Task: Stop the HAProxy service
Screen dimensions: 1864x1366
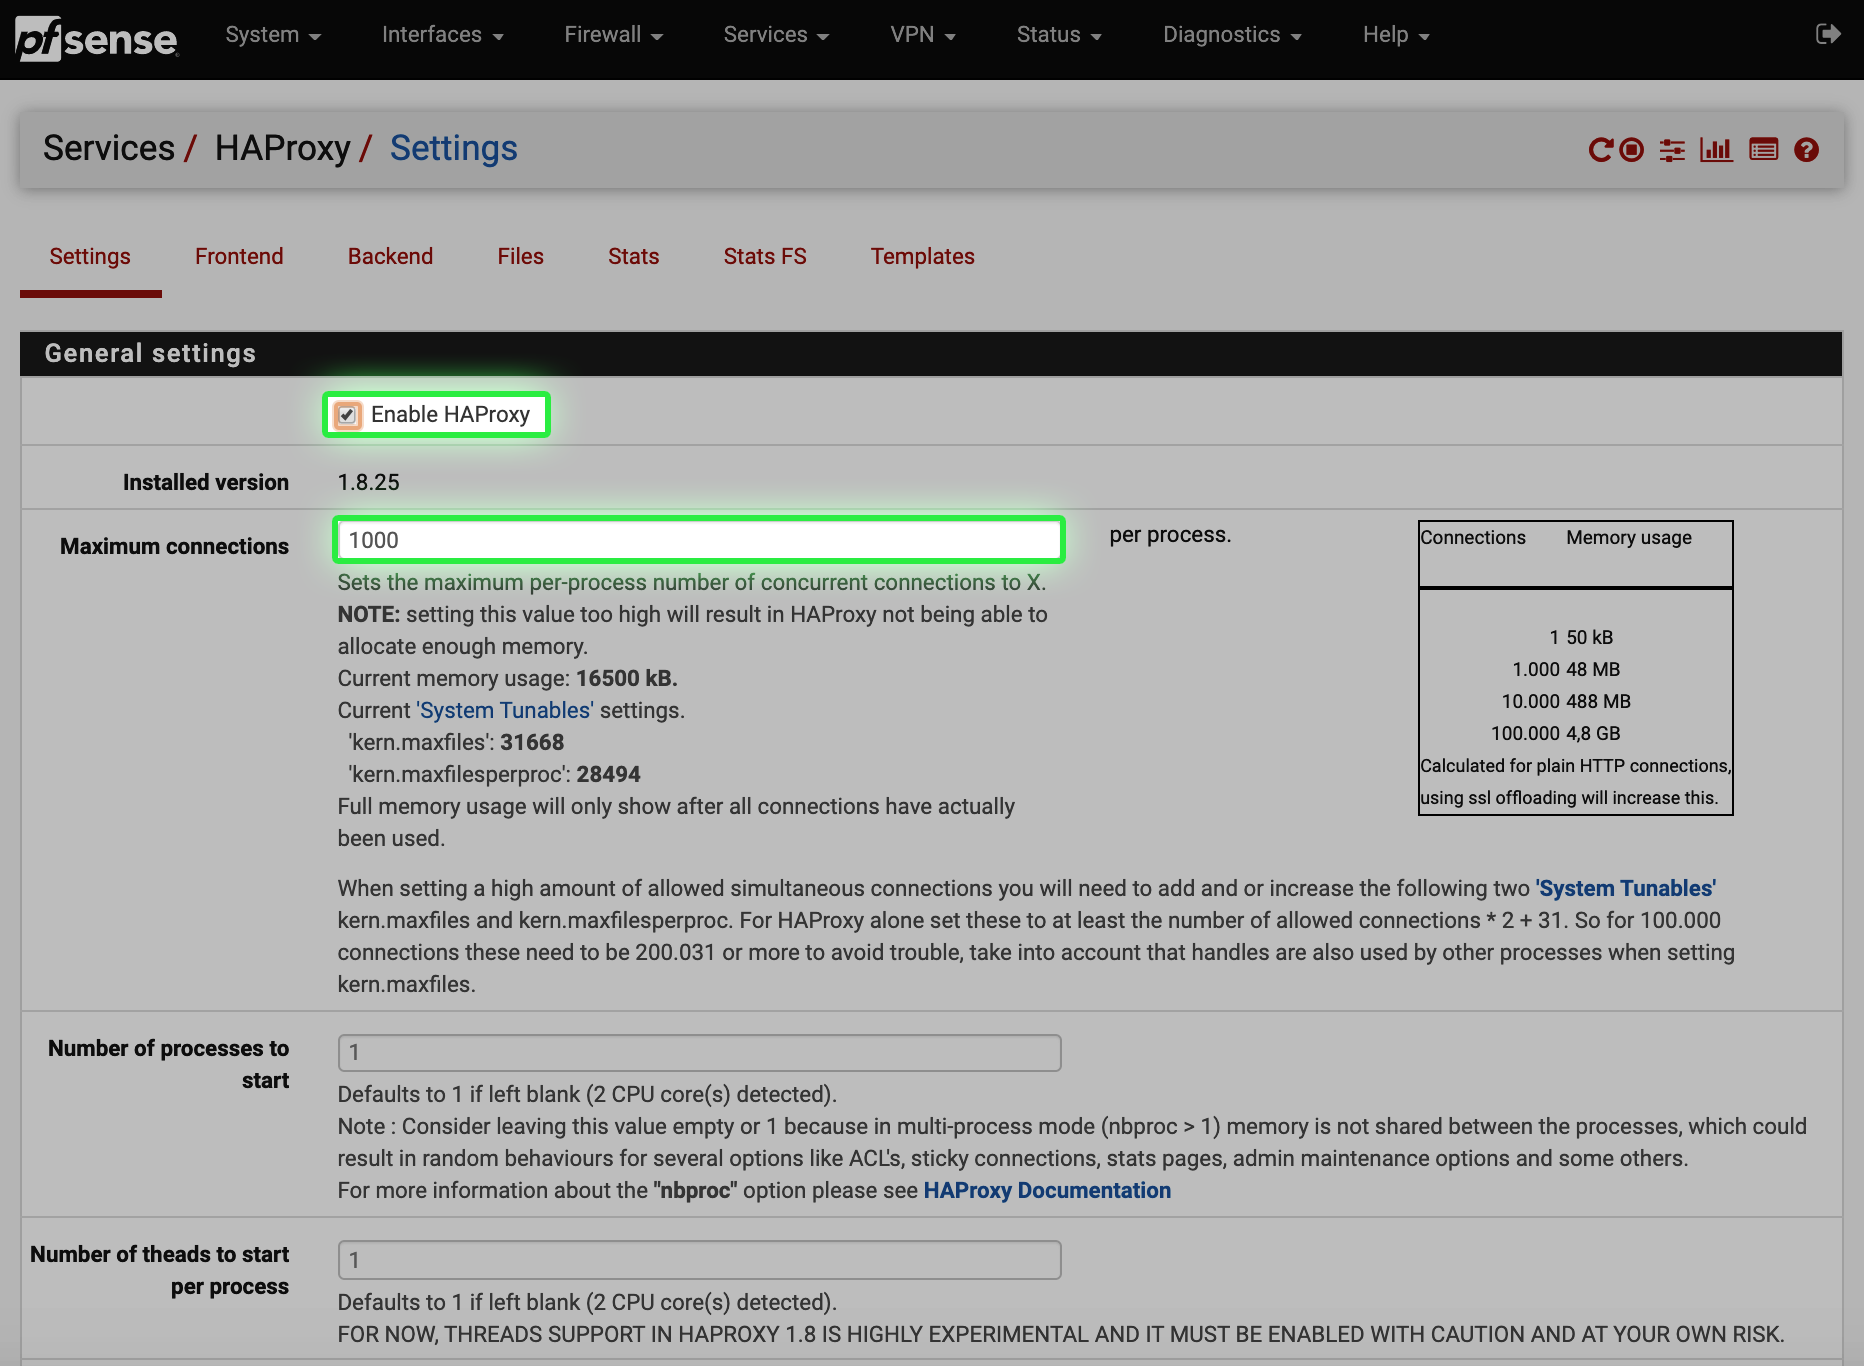Action: (x=1631, y=150)
